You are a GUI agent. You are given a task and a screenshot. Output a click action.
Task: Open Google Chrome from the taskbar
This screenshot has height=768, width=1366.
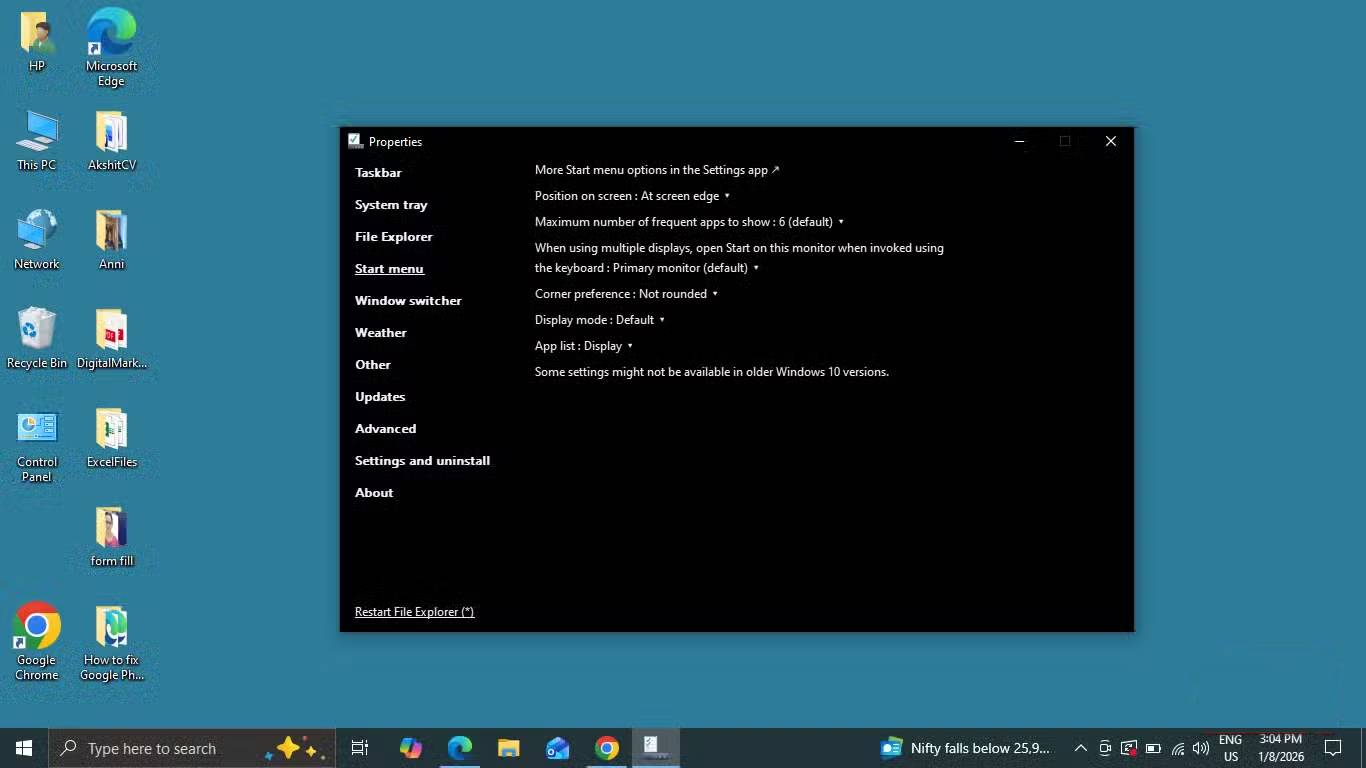tap(606, 748)
